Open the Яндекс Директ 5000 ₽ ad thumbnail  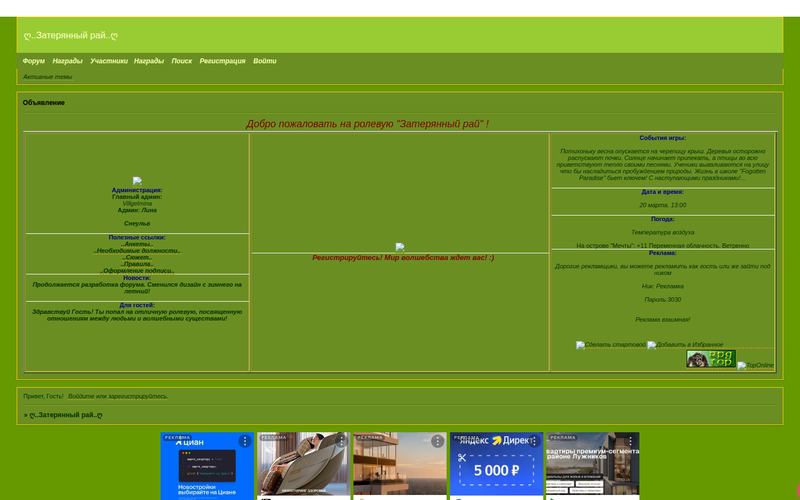(496, 468)
